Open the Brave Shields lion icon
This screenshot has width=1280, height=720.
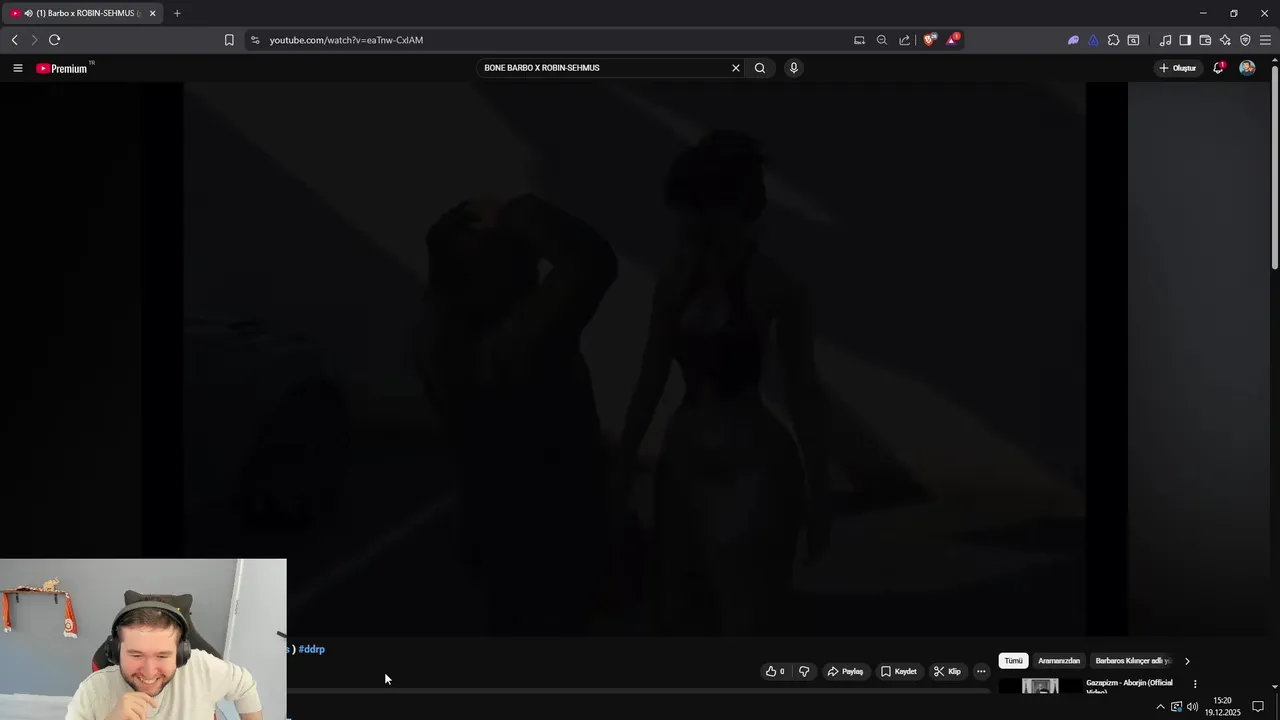(930, 40)
